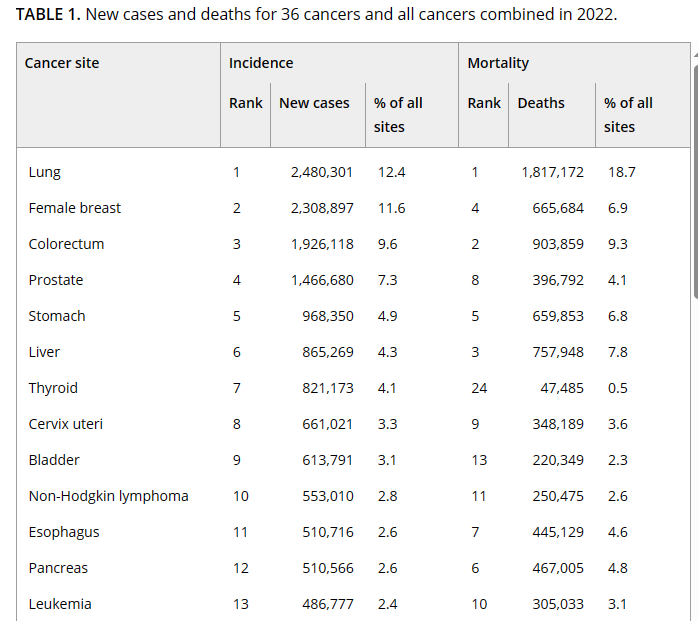Screen dimensions: 698x621
Task: Click Leukemia deaths 305,033
Action: pos(558,604)
